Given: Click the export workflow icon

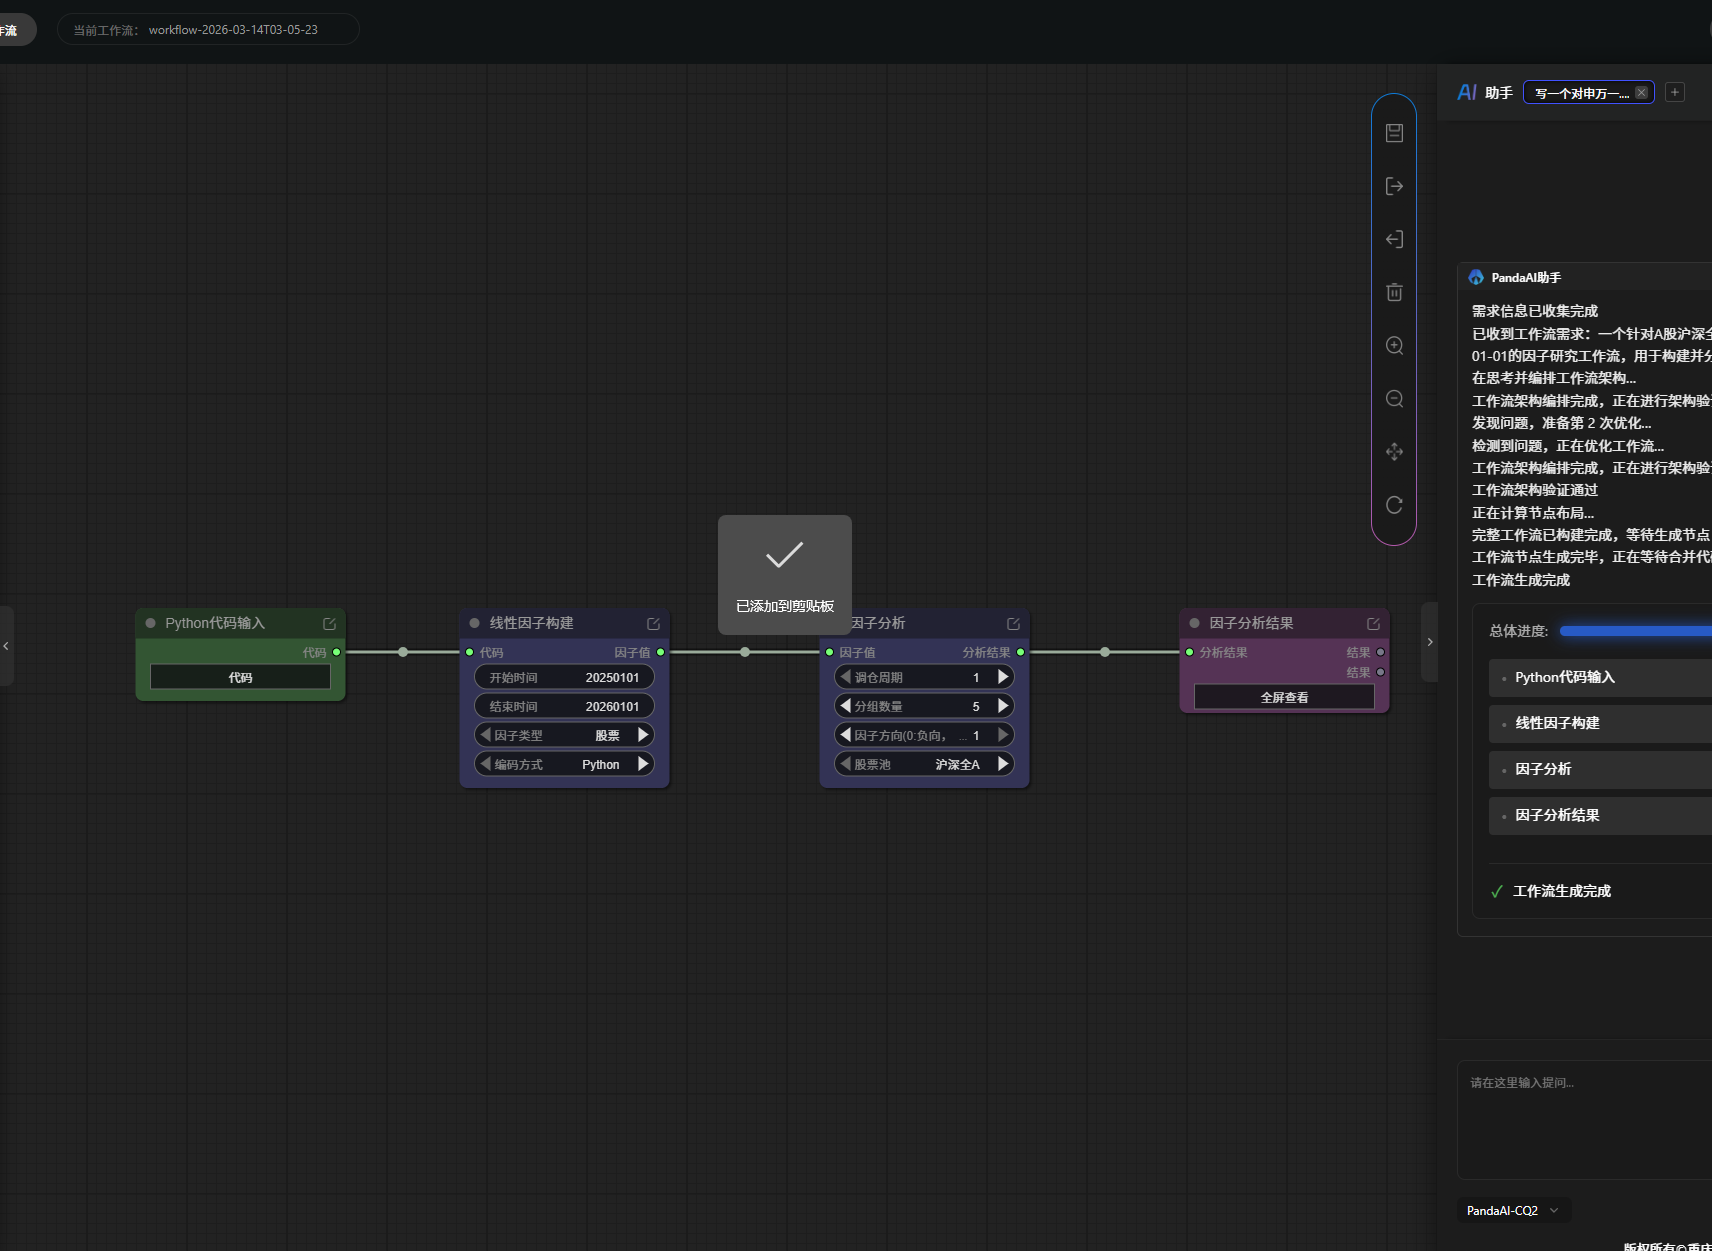Looking at the screenshot, I should [1394, 186].
